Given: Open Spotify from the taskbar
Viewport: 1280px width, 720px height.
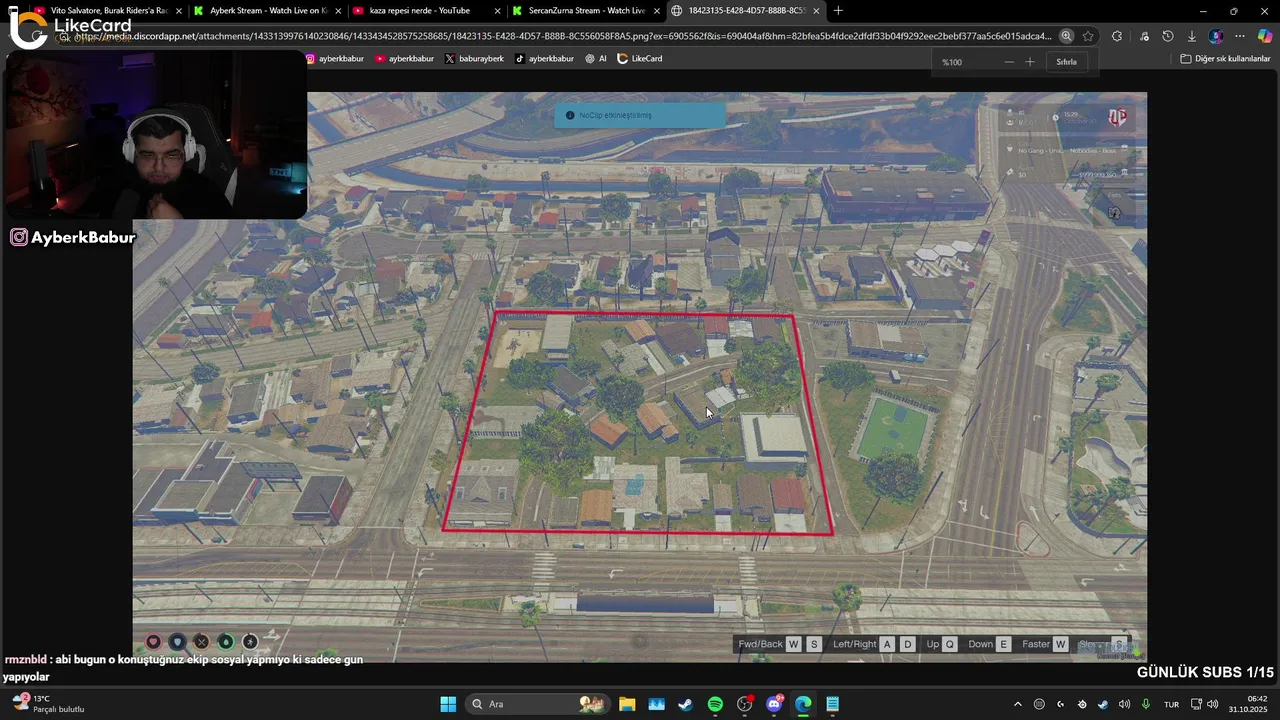Looking at the screenshot, I should point(715,704).
